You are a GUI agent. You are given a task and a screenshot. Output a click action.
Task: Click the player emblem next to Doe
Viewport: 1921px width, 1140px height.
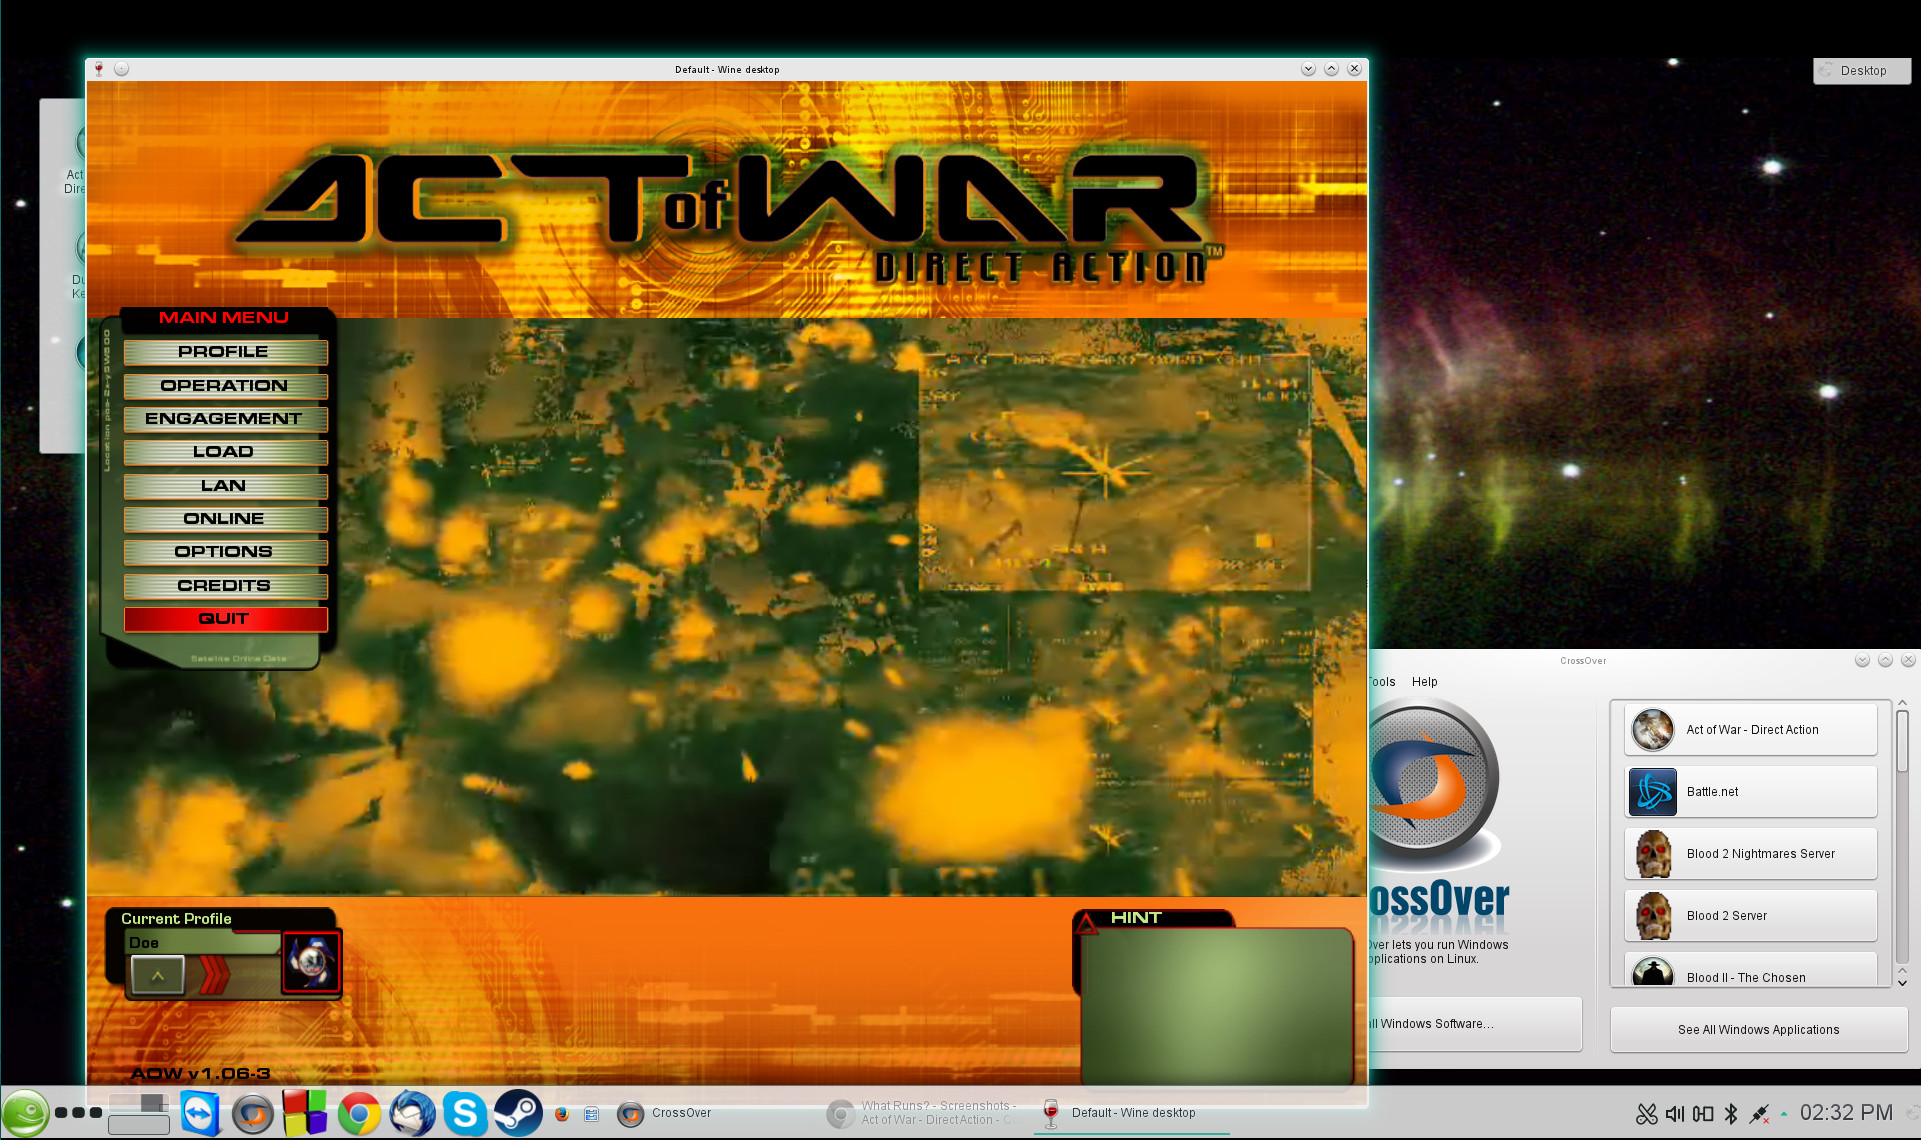[311, 961]
